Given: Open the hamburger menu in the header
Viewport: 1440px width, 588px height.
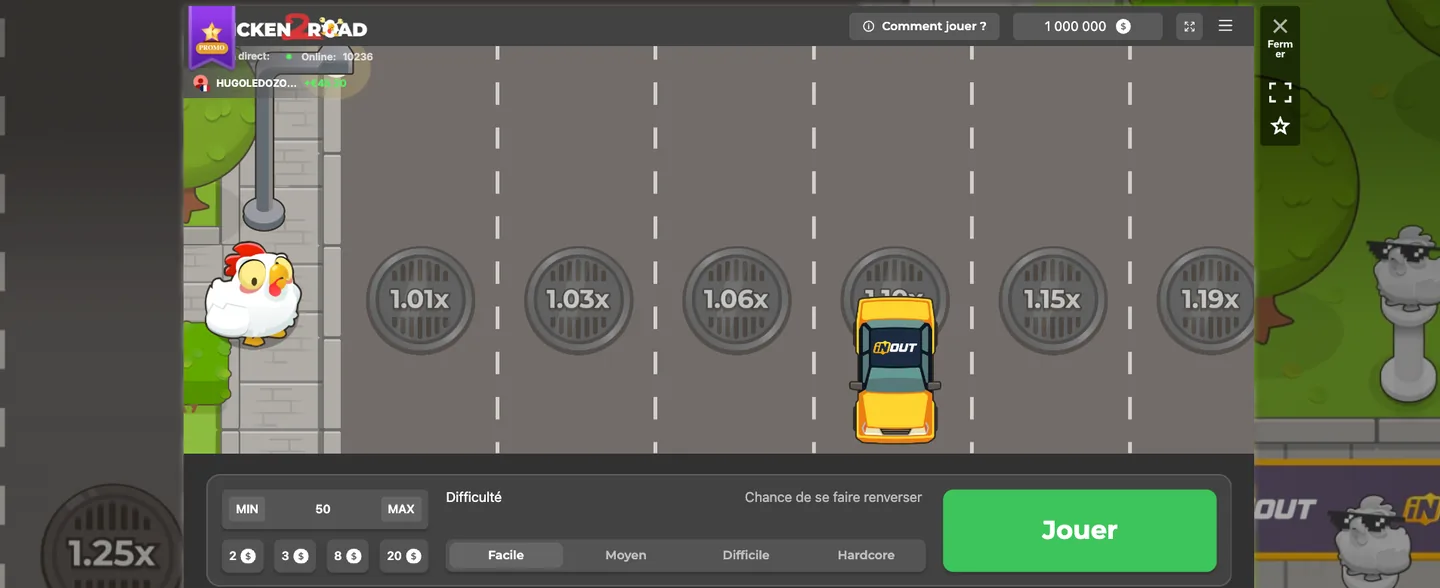Looking at the screenshot, I should [1225, 26].
